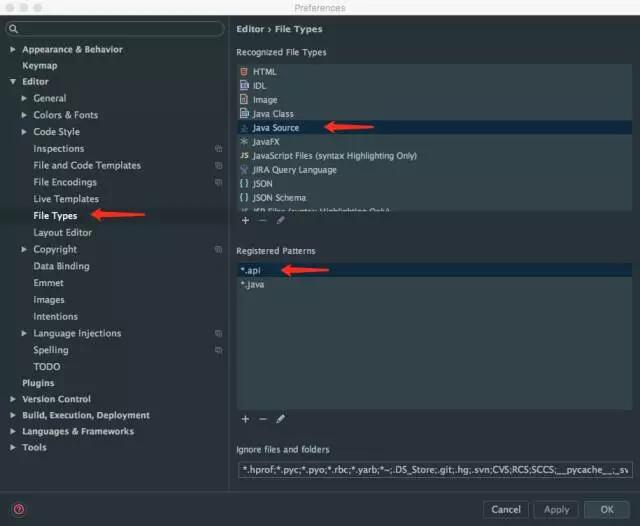Click the IDL file type icon

point(244,85)
